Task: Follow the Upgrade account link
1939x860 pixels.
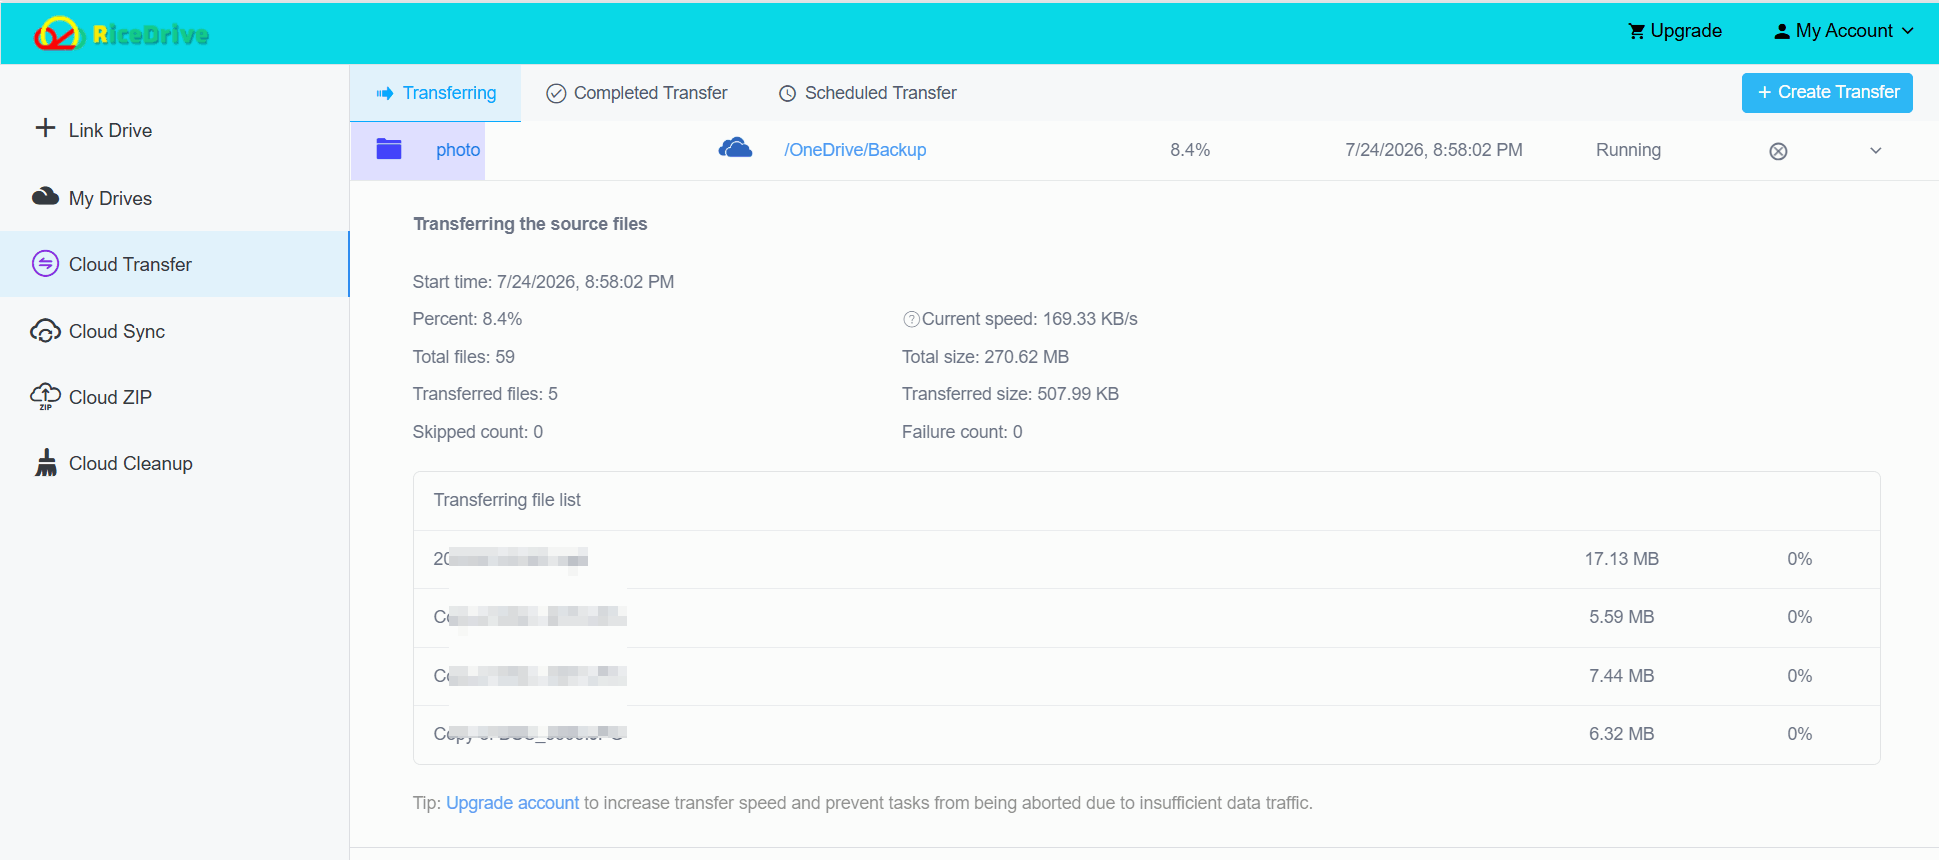Action: point(512,803)
